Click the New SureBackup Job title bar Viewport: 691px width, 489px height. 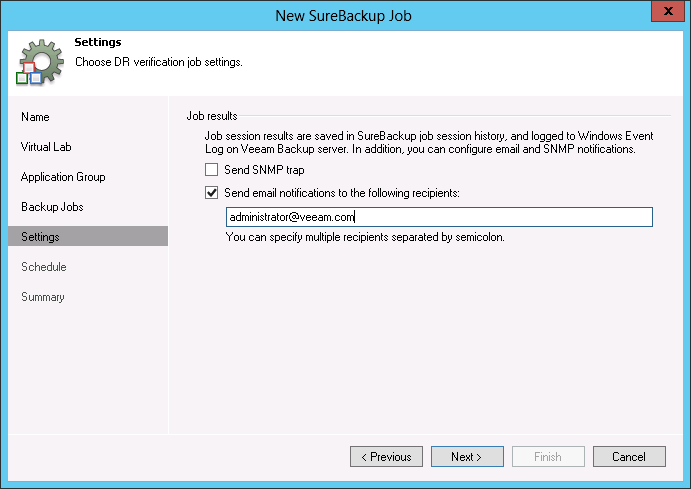[345, 14]
